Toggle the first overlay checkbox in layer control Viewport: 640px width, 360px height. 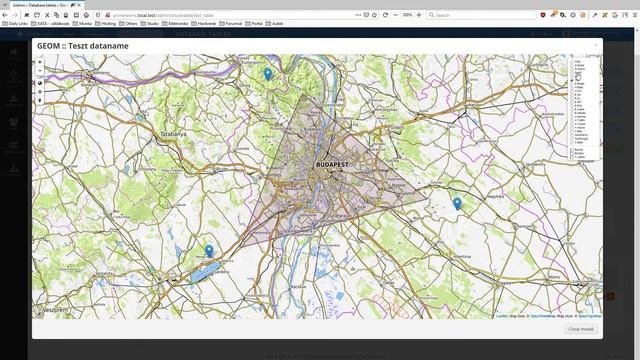coord(572,150)
